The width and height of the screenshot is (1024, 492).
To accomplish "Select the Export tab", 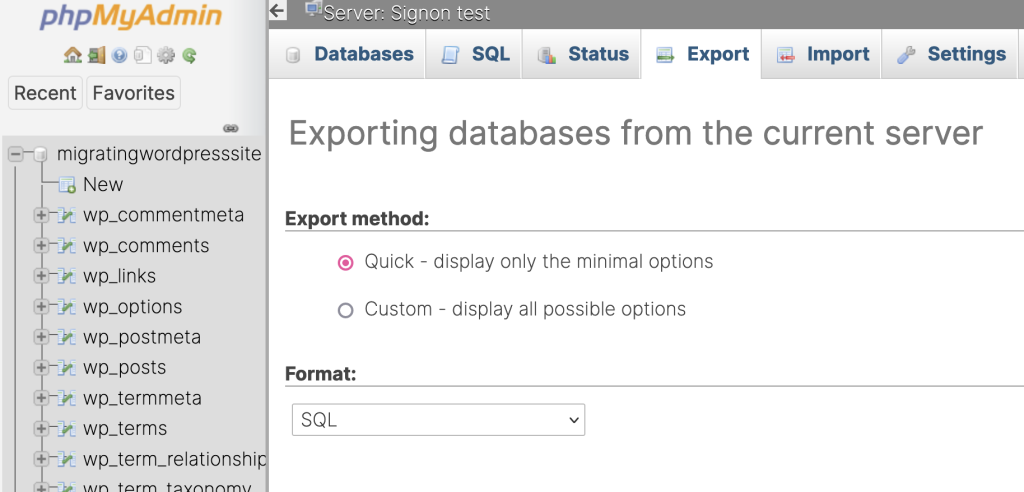I will 701,54.
